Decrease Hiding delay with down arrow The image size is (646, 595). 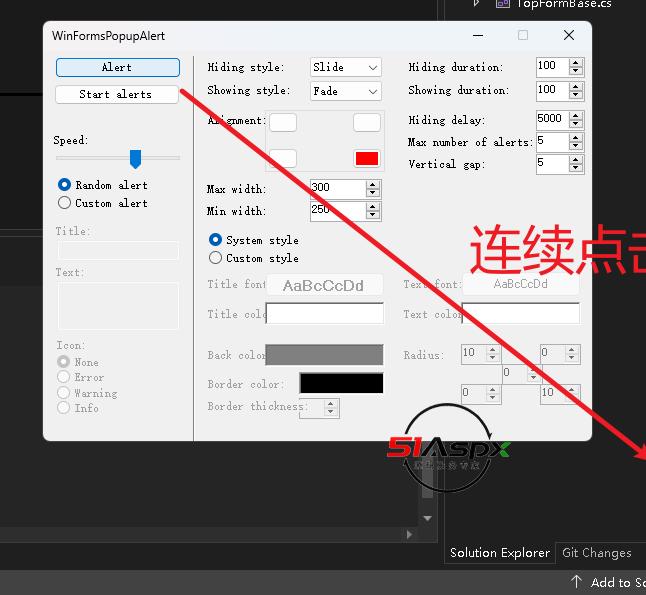(x=576, y=124)
